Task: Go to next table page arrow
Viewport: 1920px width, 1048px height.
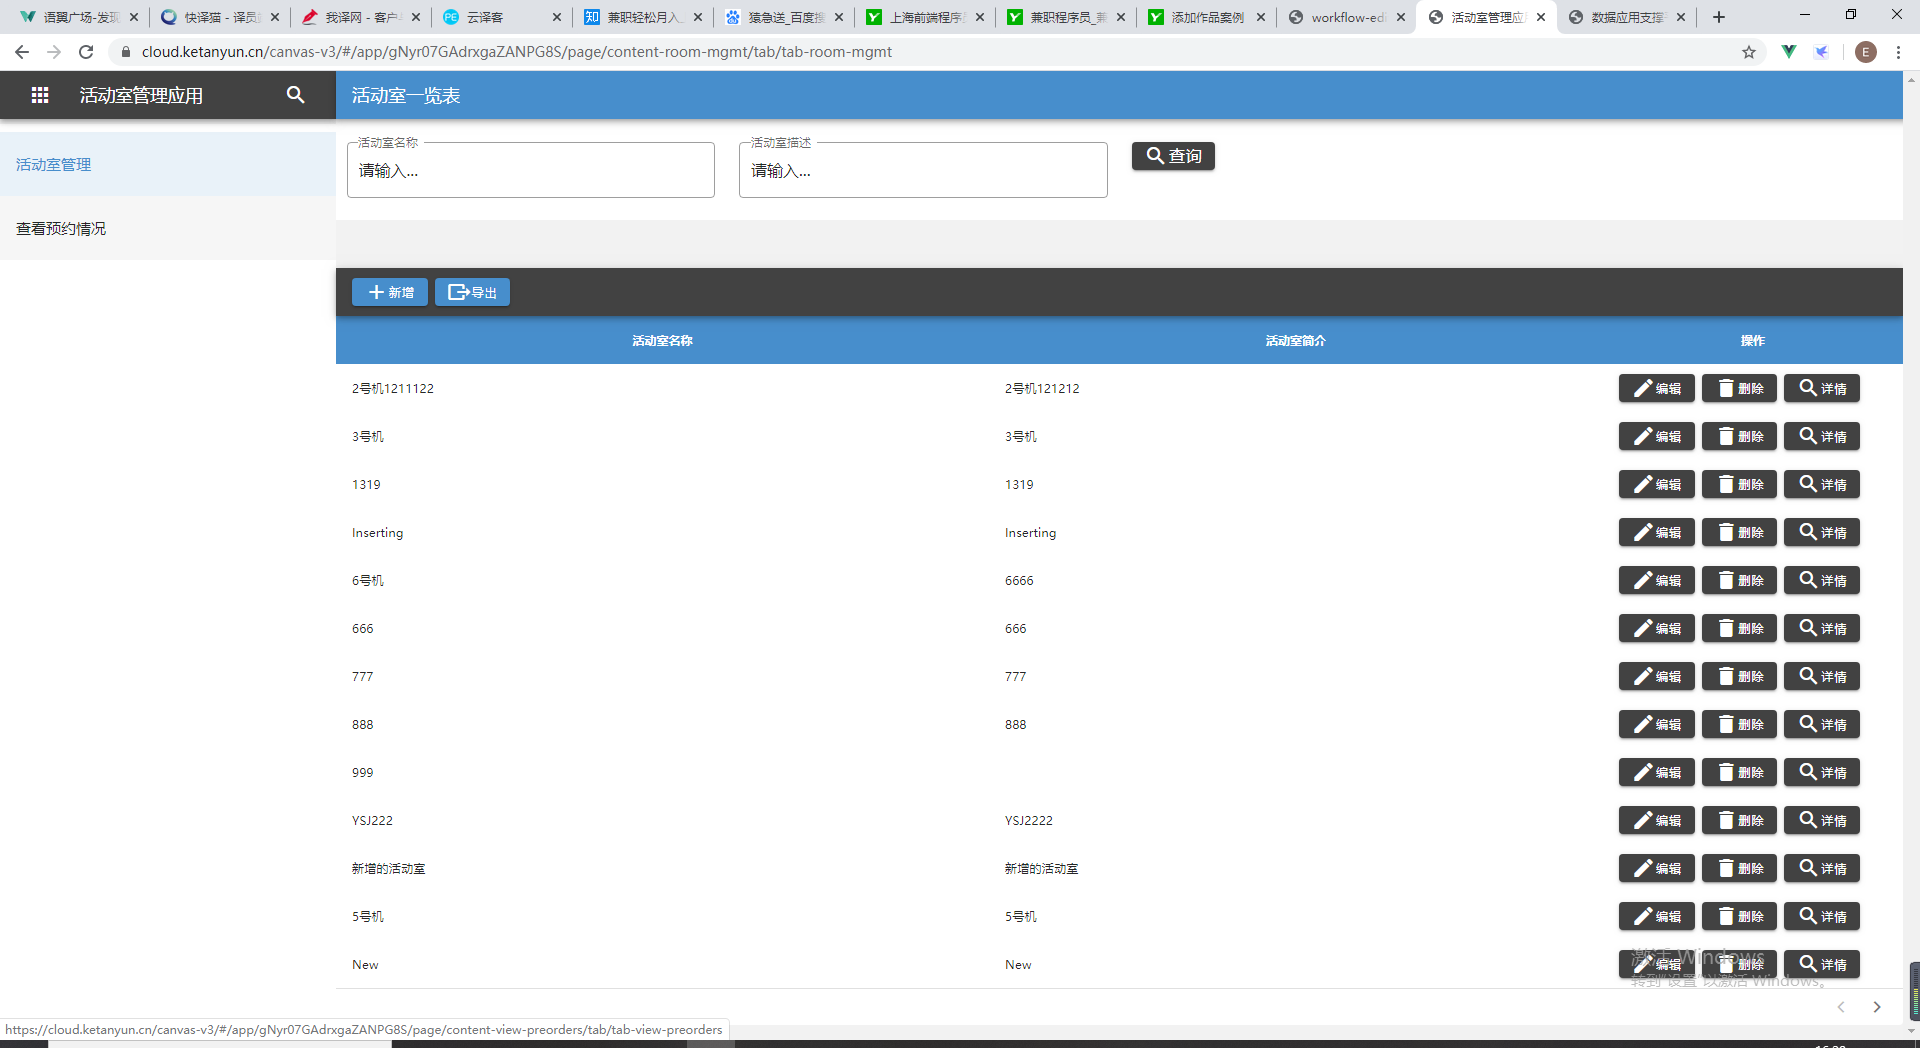Action: (x=1877, y=1007)
